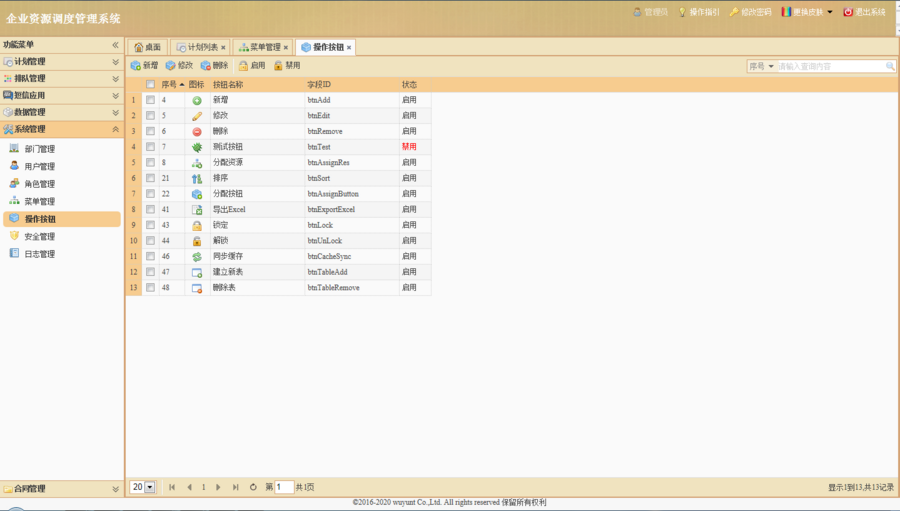Click into the search query input field

(x=831, y=66)
